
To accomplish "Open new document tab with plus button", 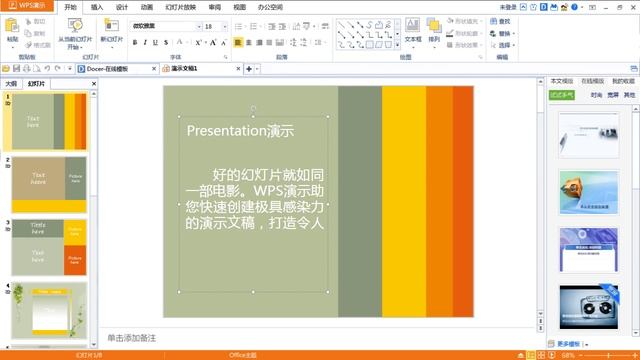I will click(x=249, y=69).
